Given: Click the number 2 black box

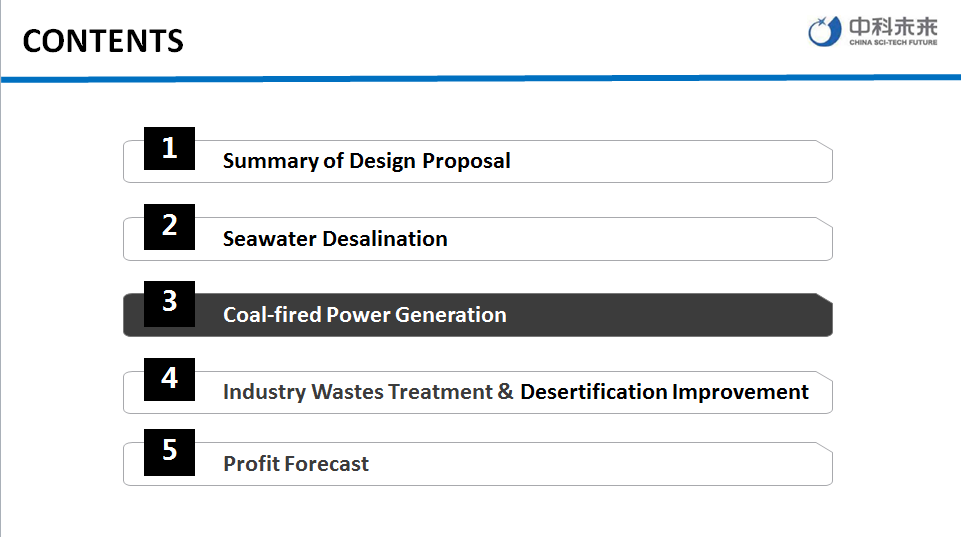Looking at the screenshot, I should pos(169,226).
